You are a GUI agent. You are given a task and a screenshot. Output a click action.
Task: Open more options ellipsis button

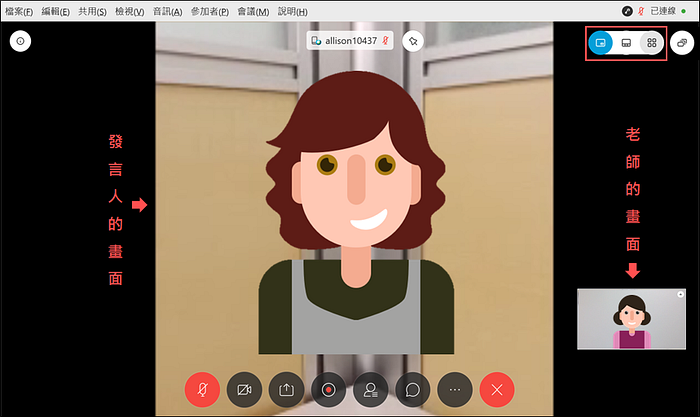[x=455, y=390]
